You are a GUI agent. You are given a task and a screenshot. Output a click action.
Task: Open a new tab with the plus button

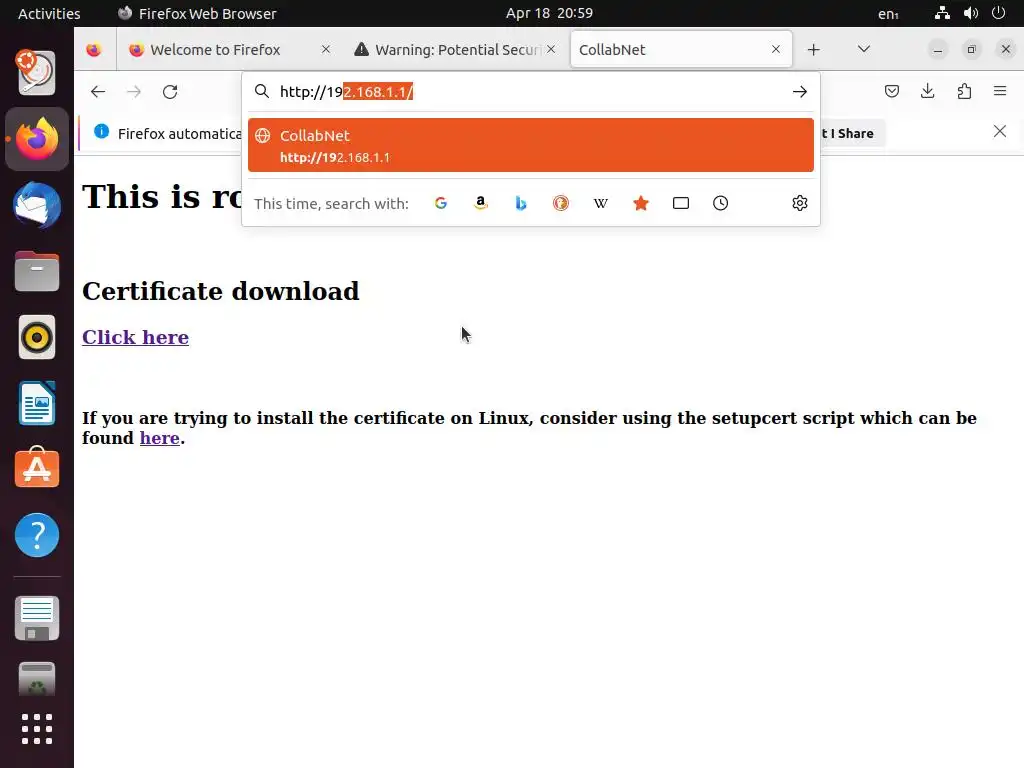click(x=813, y=50)
